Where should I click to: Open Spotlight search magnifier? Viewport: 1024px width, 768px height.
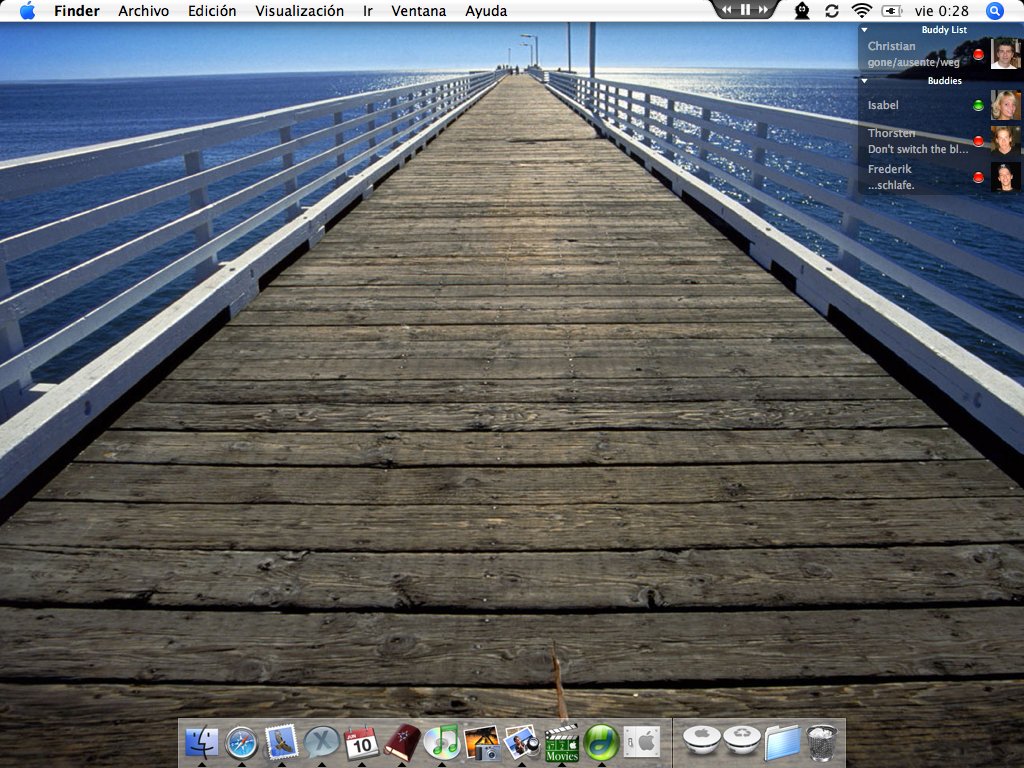[x=995, y=10]
